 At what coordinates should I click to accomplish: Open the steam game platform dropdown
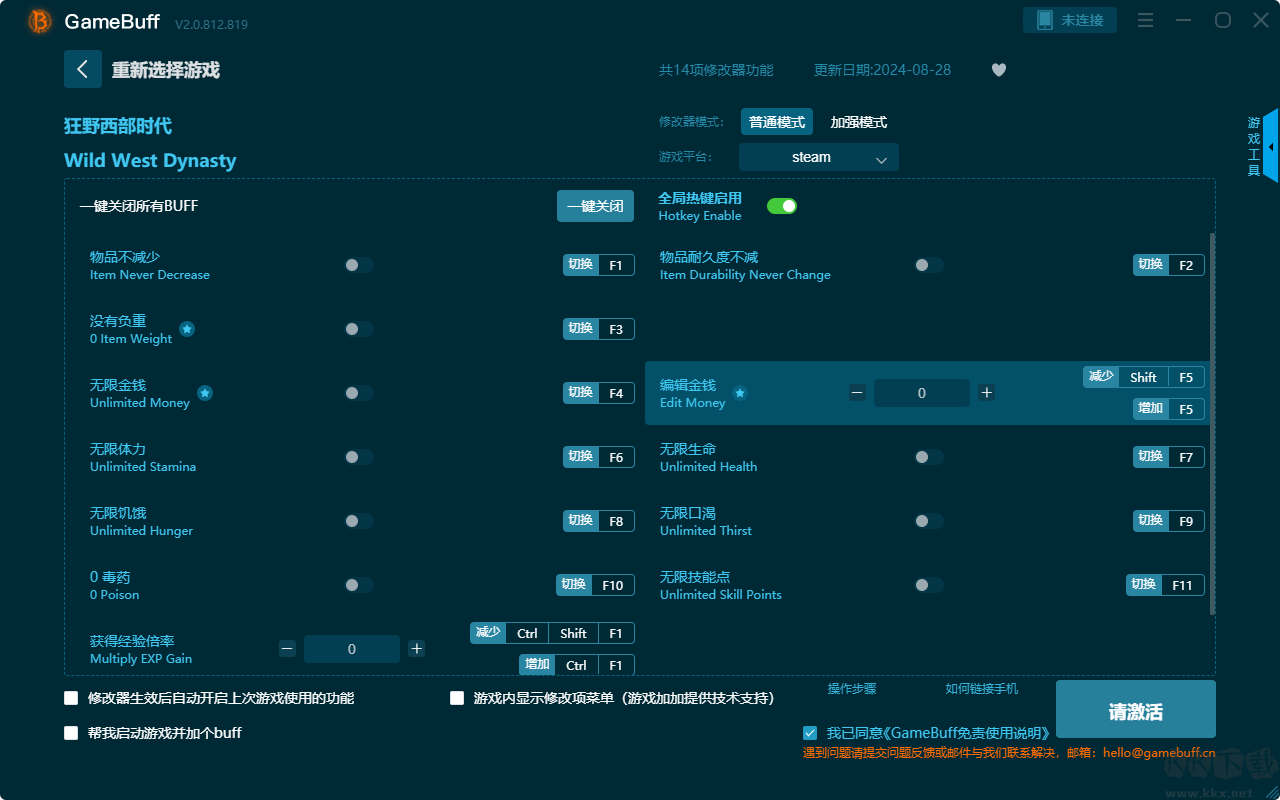pos(819,157)
